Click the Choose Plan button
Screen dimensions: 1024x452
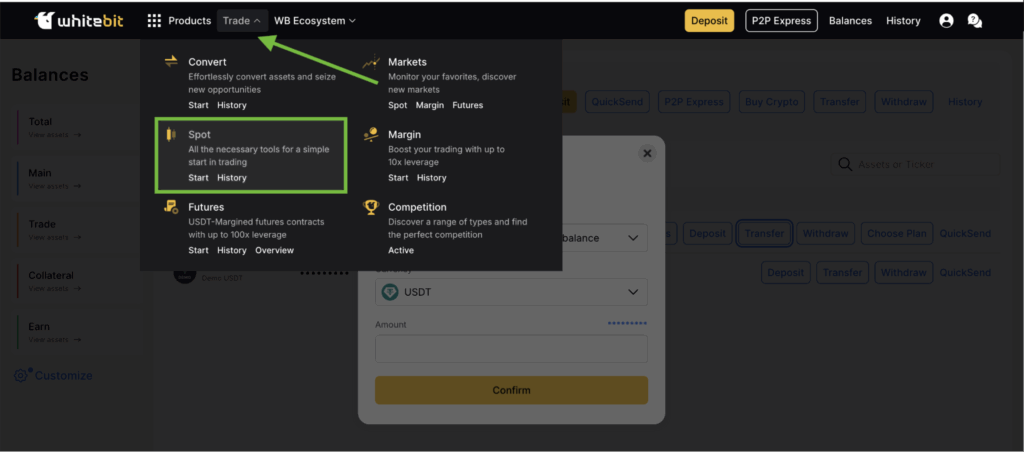tap(897, 233)
